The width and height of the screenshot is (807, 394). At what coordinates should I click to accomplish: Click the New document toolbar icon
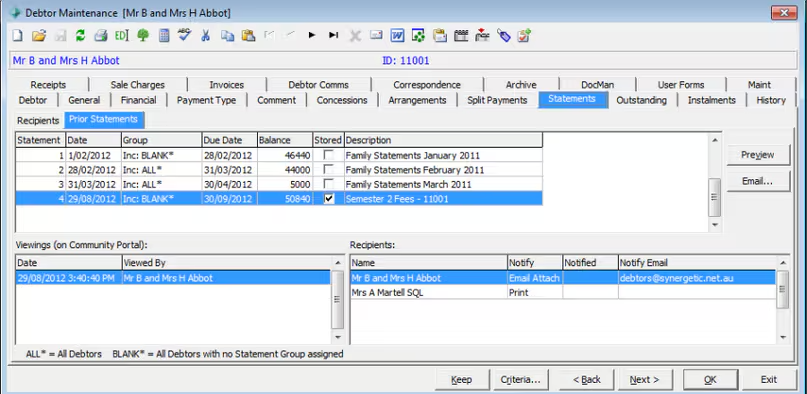click(x=18, y=35)
